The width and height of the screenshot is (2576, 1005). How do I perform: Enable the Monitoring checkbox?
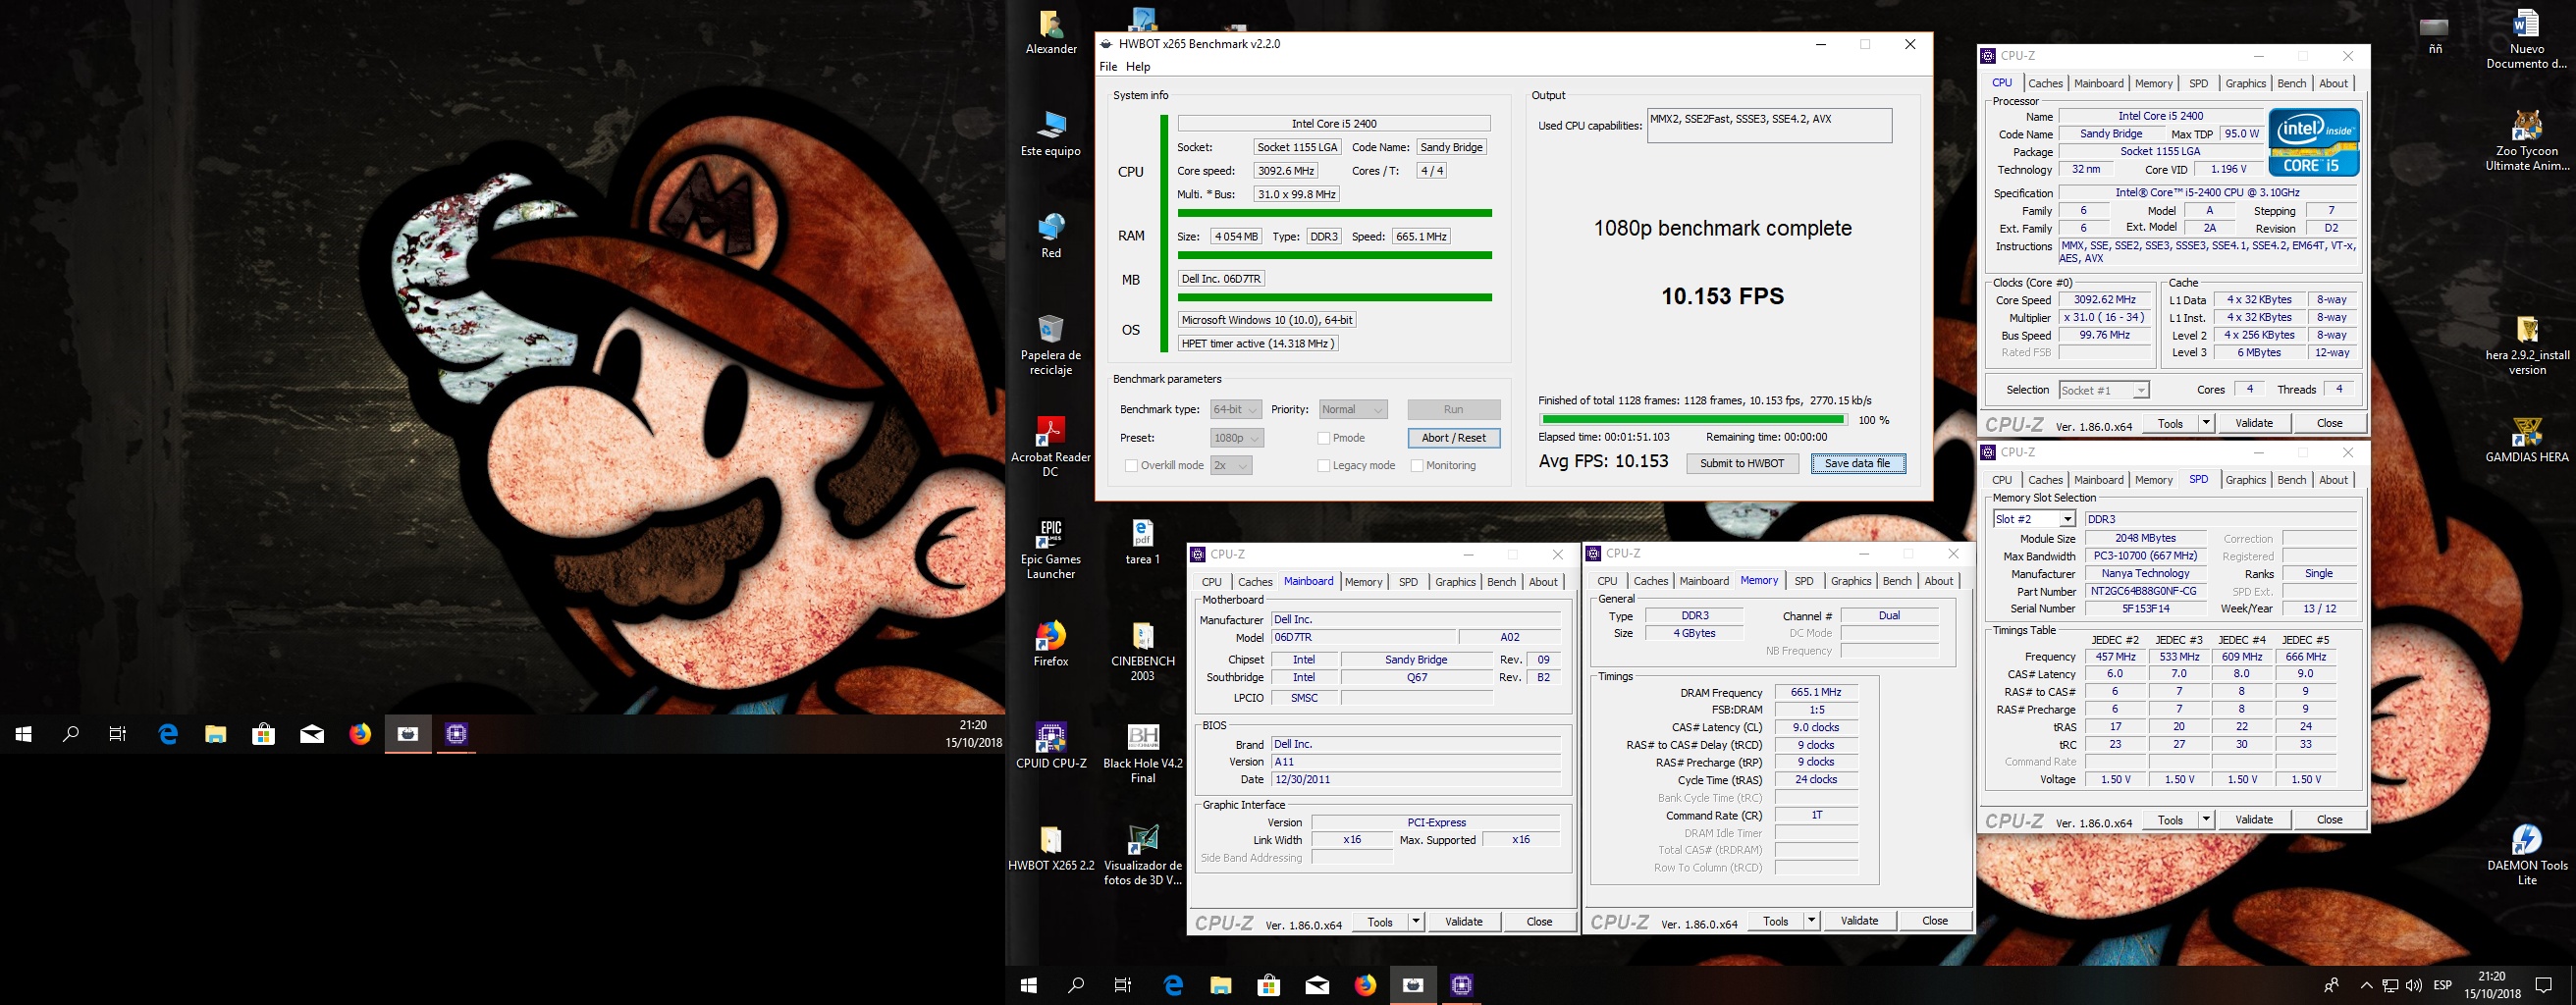click(x=1416, y=466)
